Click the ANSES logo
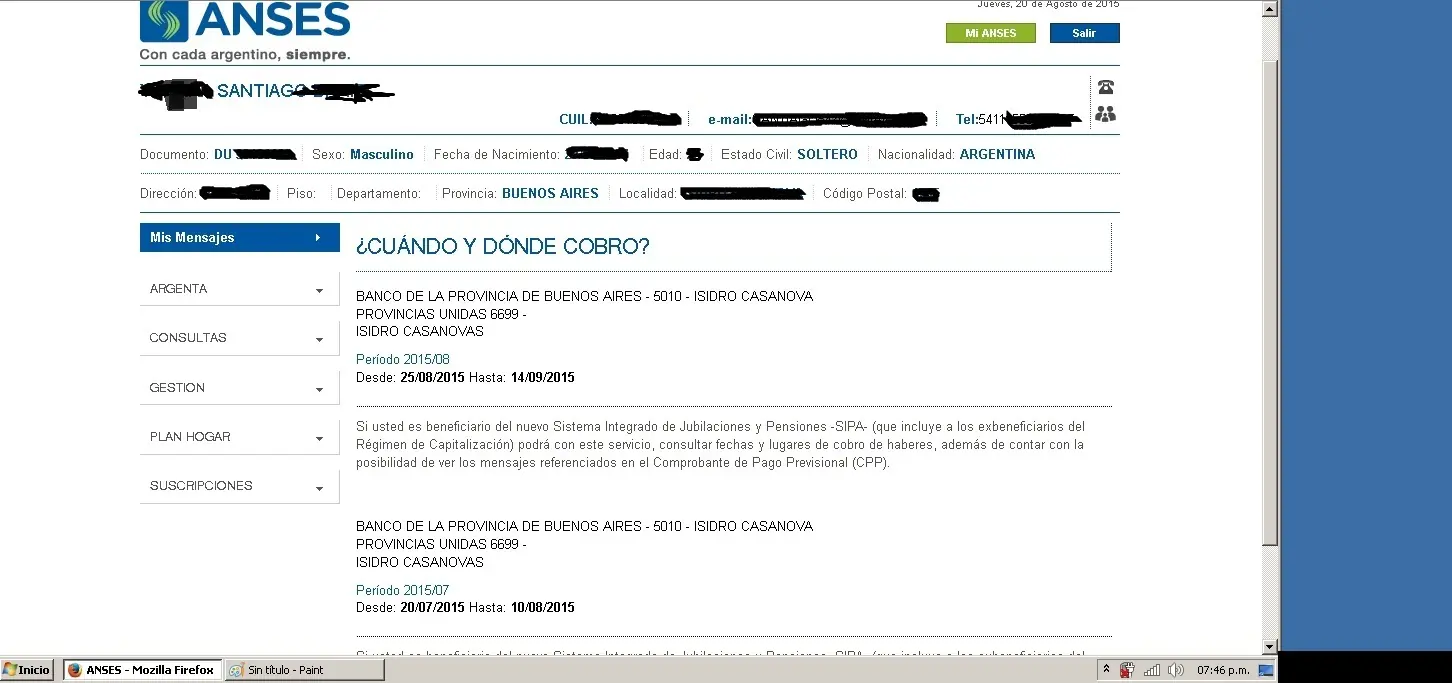The width and height of the screenshot is (1452, 683). pyautogui.click(x=246, y=20)
